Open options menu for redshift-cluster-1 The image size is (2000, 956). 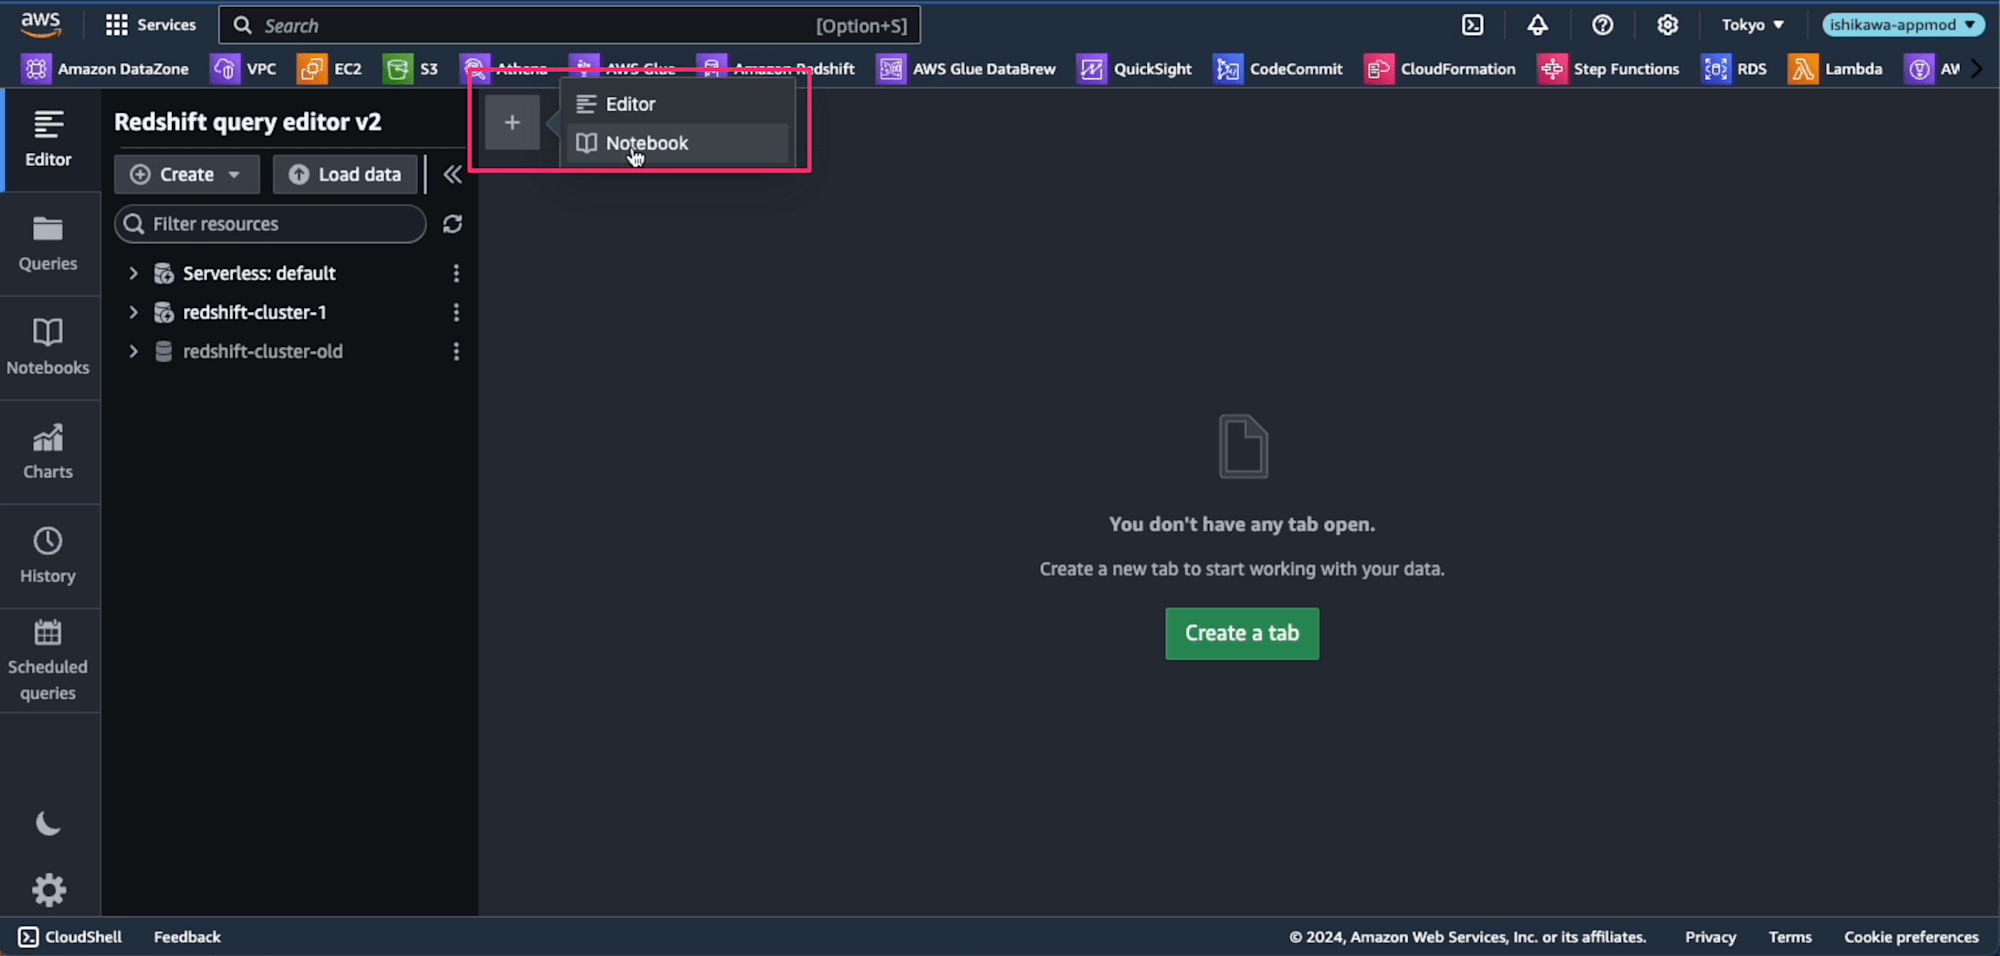point(456,312)
